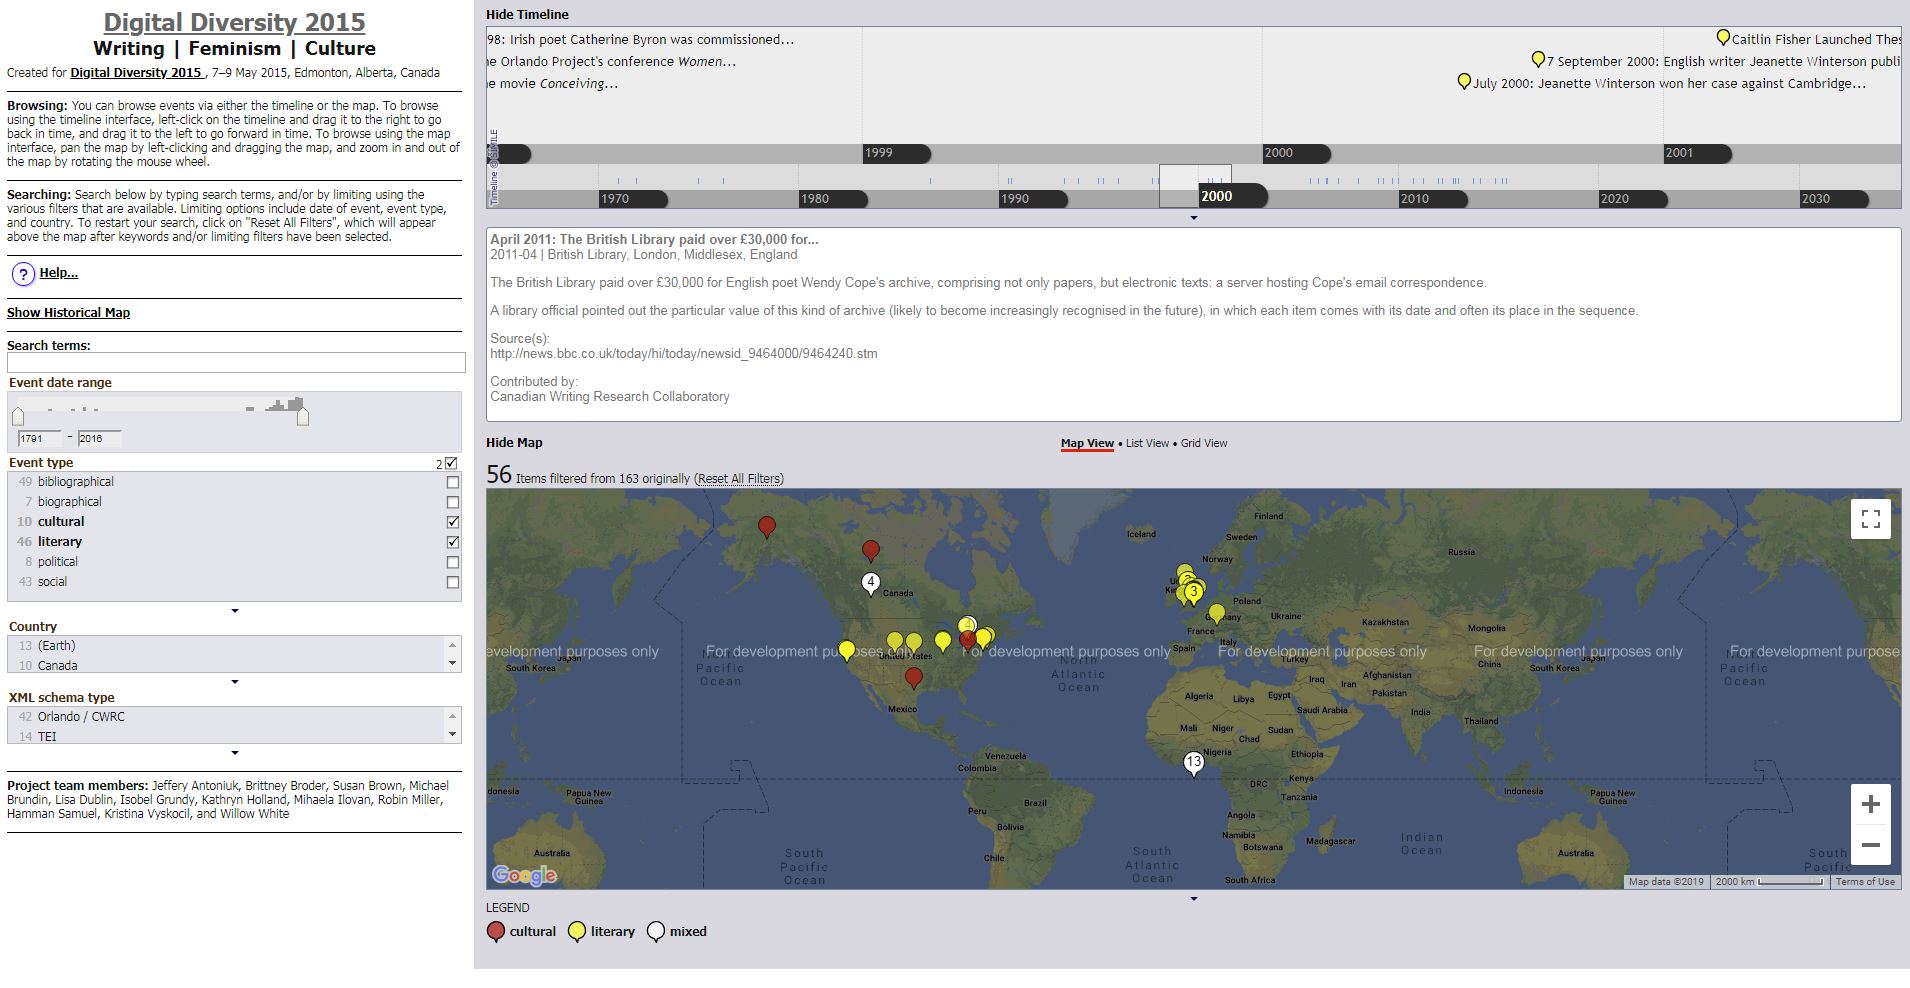The image size is (1910, 988).
Task: Zoom in the map with plus button
Action: tap(1870, 804)
